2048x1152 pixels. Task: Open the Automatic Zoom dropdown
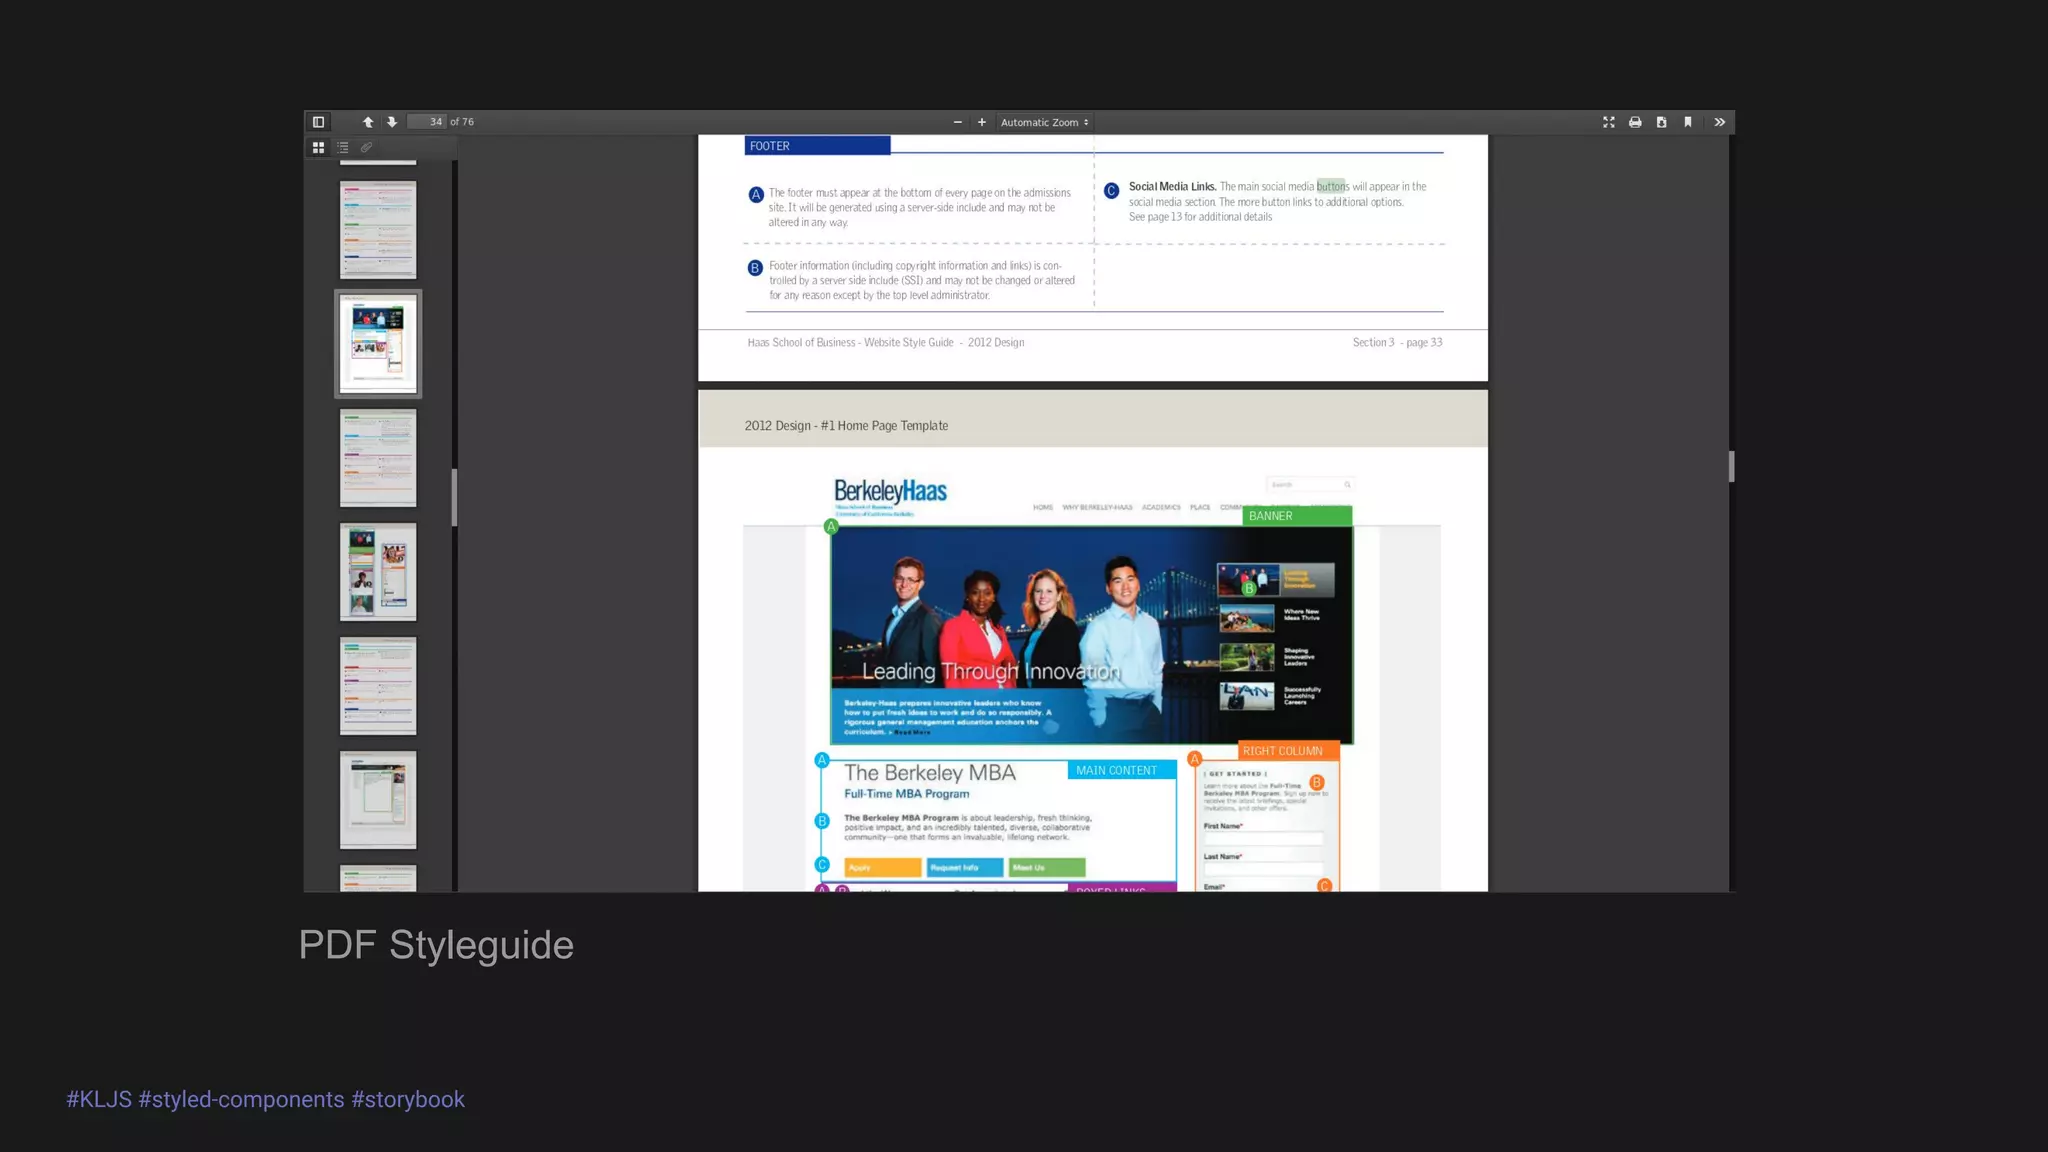pyautogui.click(x=1044, y=122)
